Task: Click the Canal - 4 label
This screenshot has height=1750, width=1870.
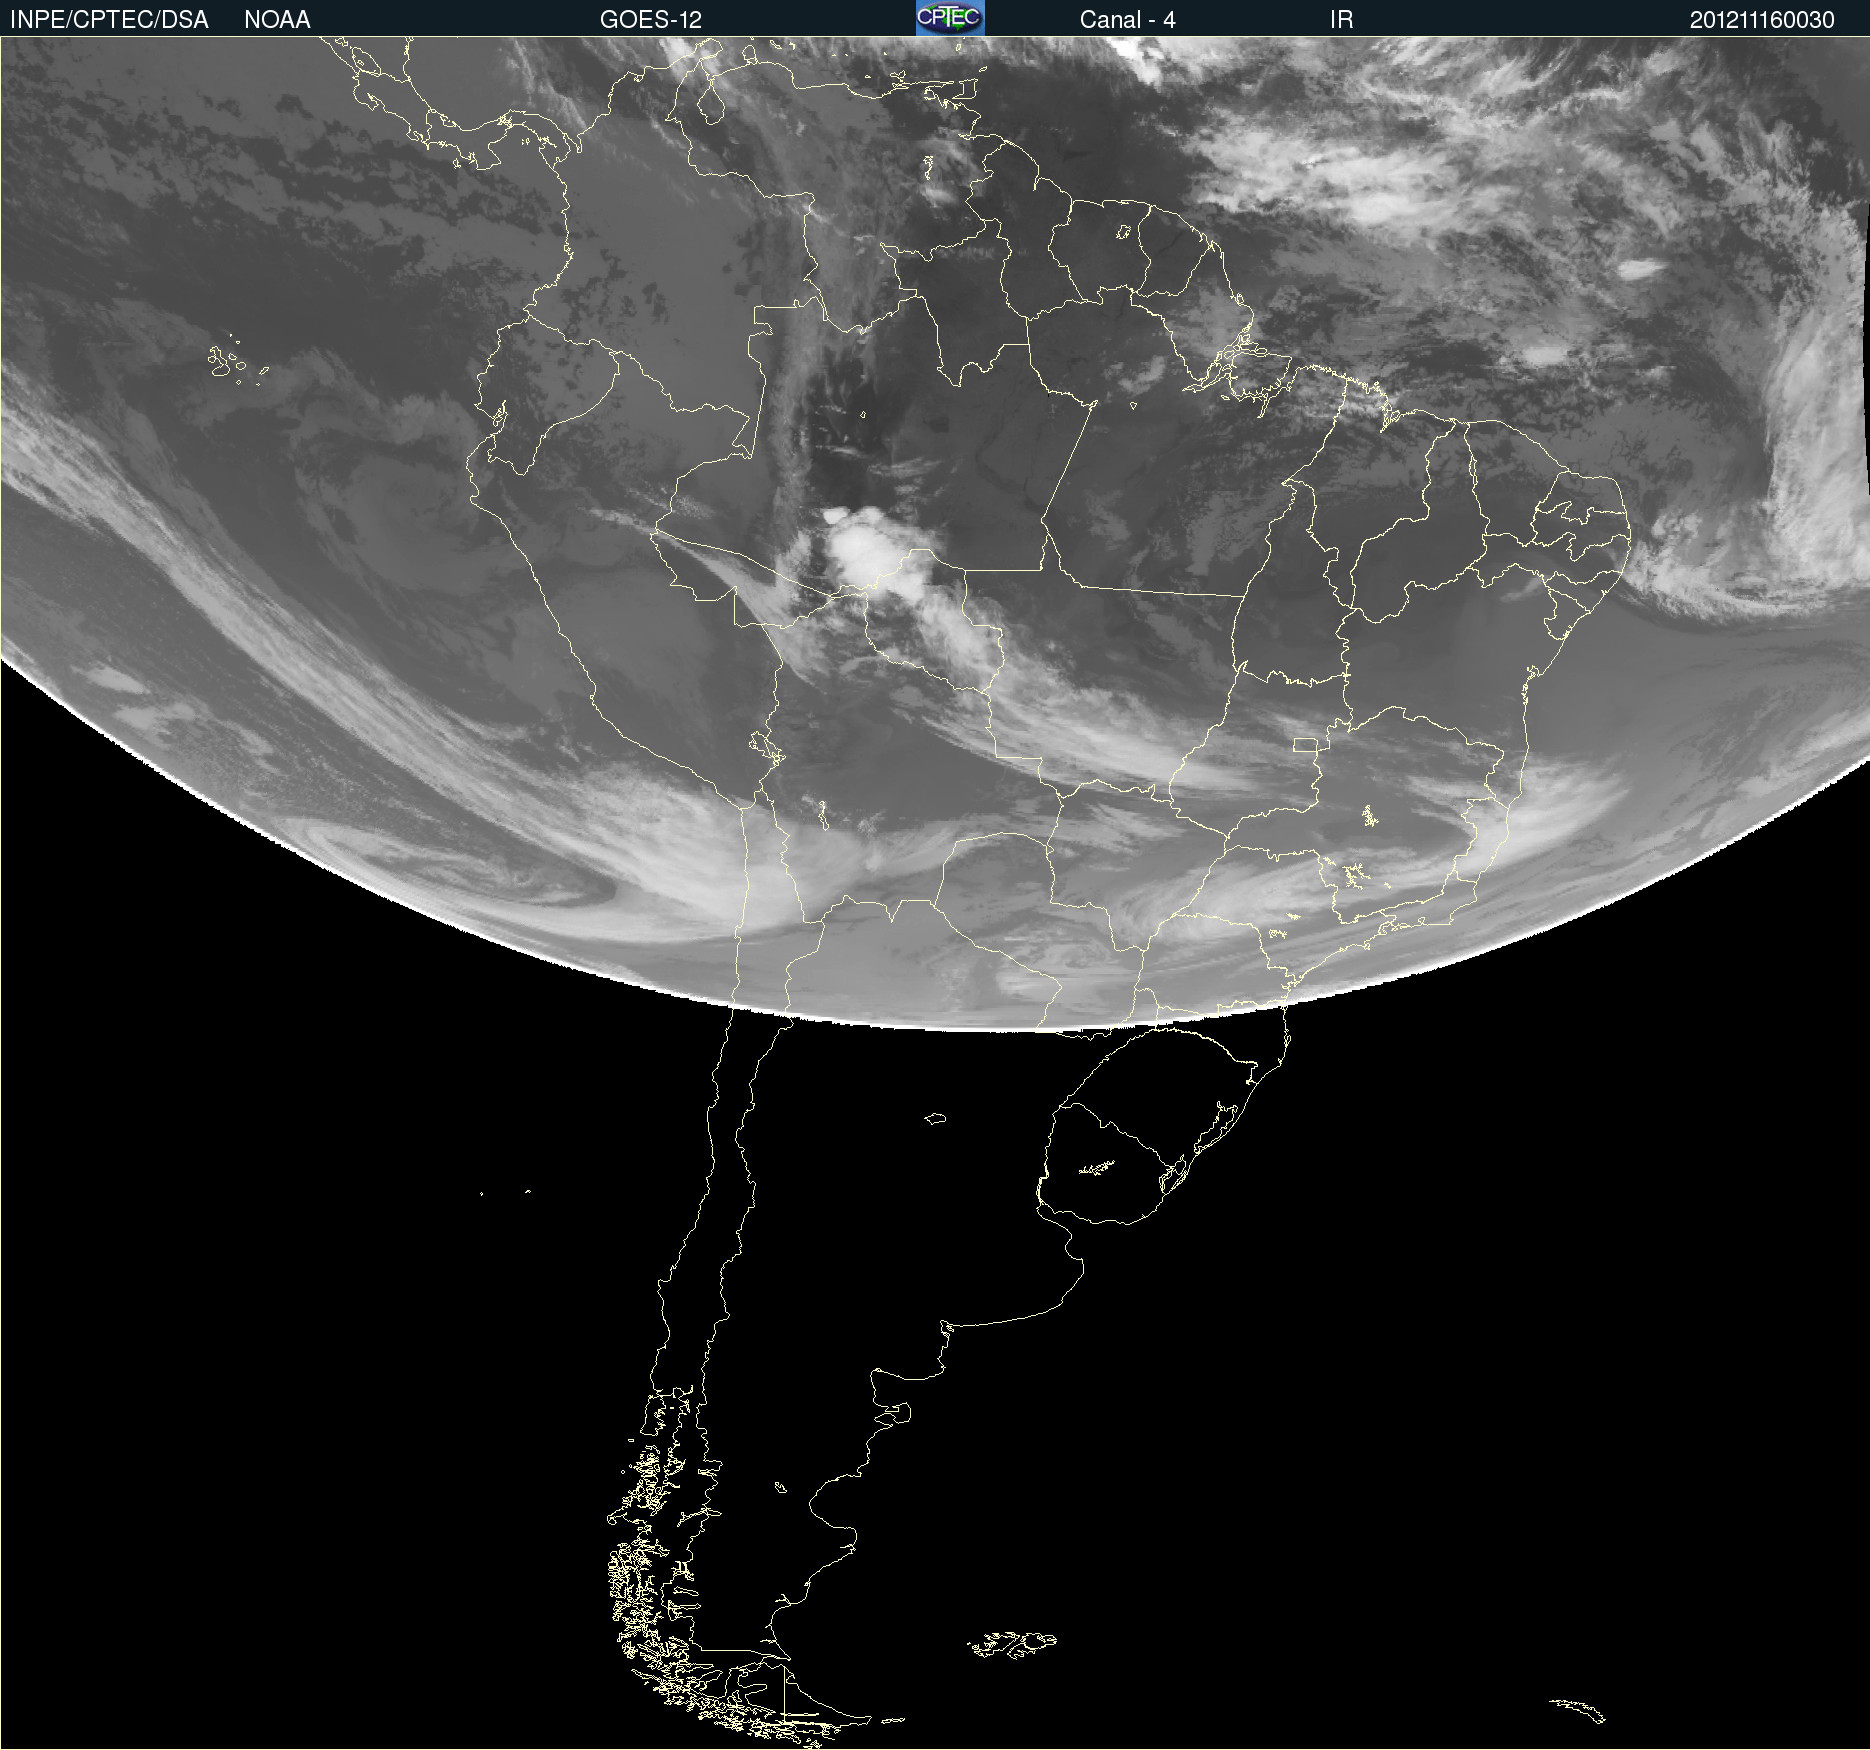Action: point(1127,20)
